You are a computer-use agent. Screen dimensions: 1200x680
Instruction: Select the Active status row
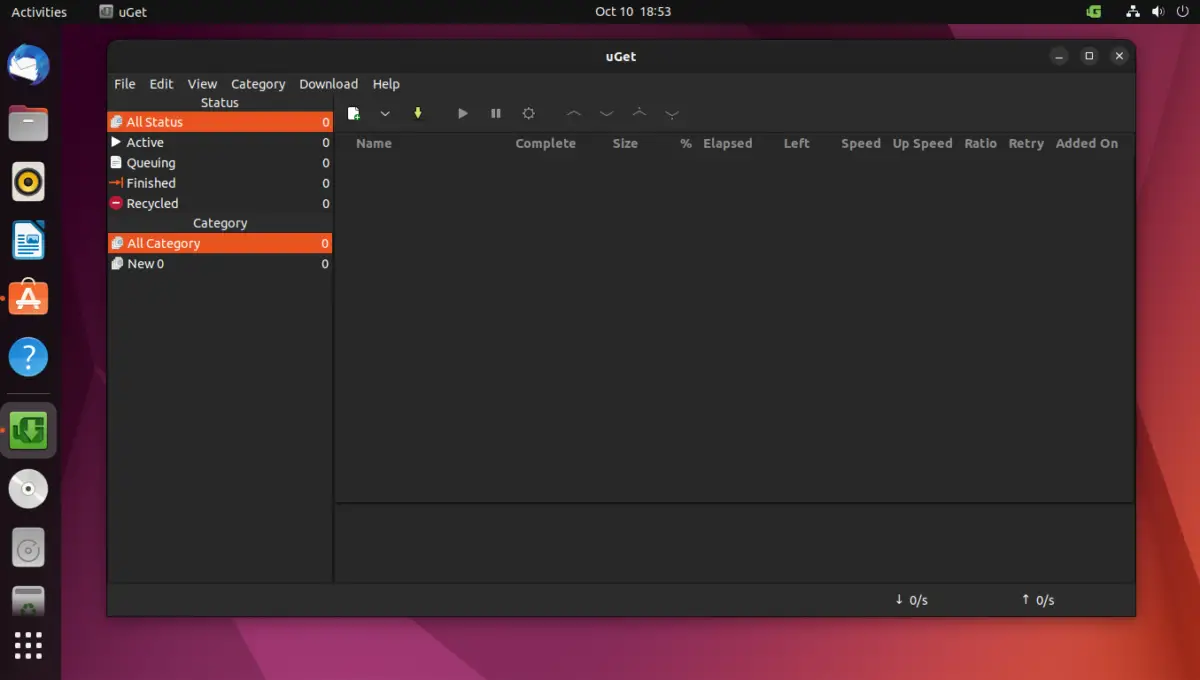(220, 142)
